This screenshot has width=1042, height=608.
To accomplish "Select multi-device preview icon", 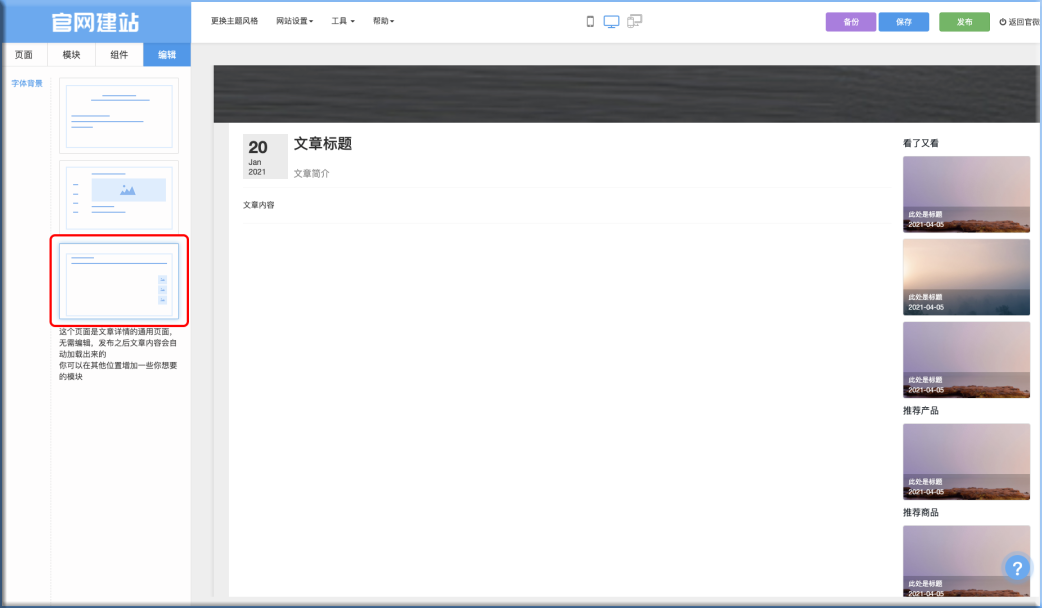I will (x=635, y=22).
